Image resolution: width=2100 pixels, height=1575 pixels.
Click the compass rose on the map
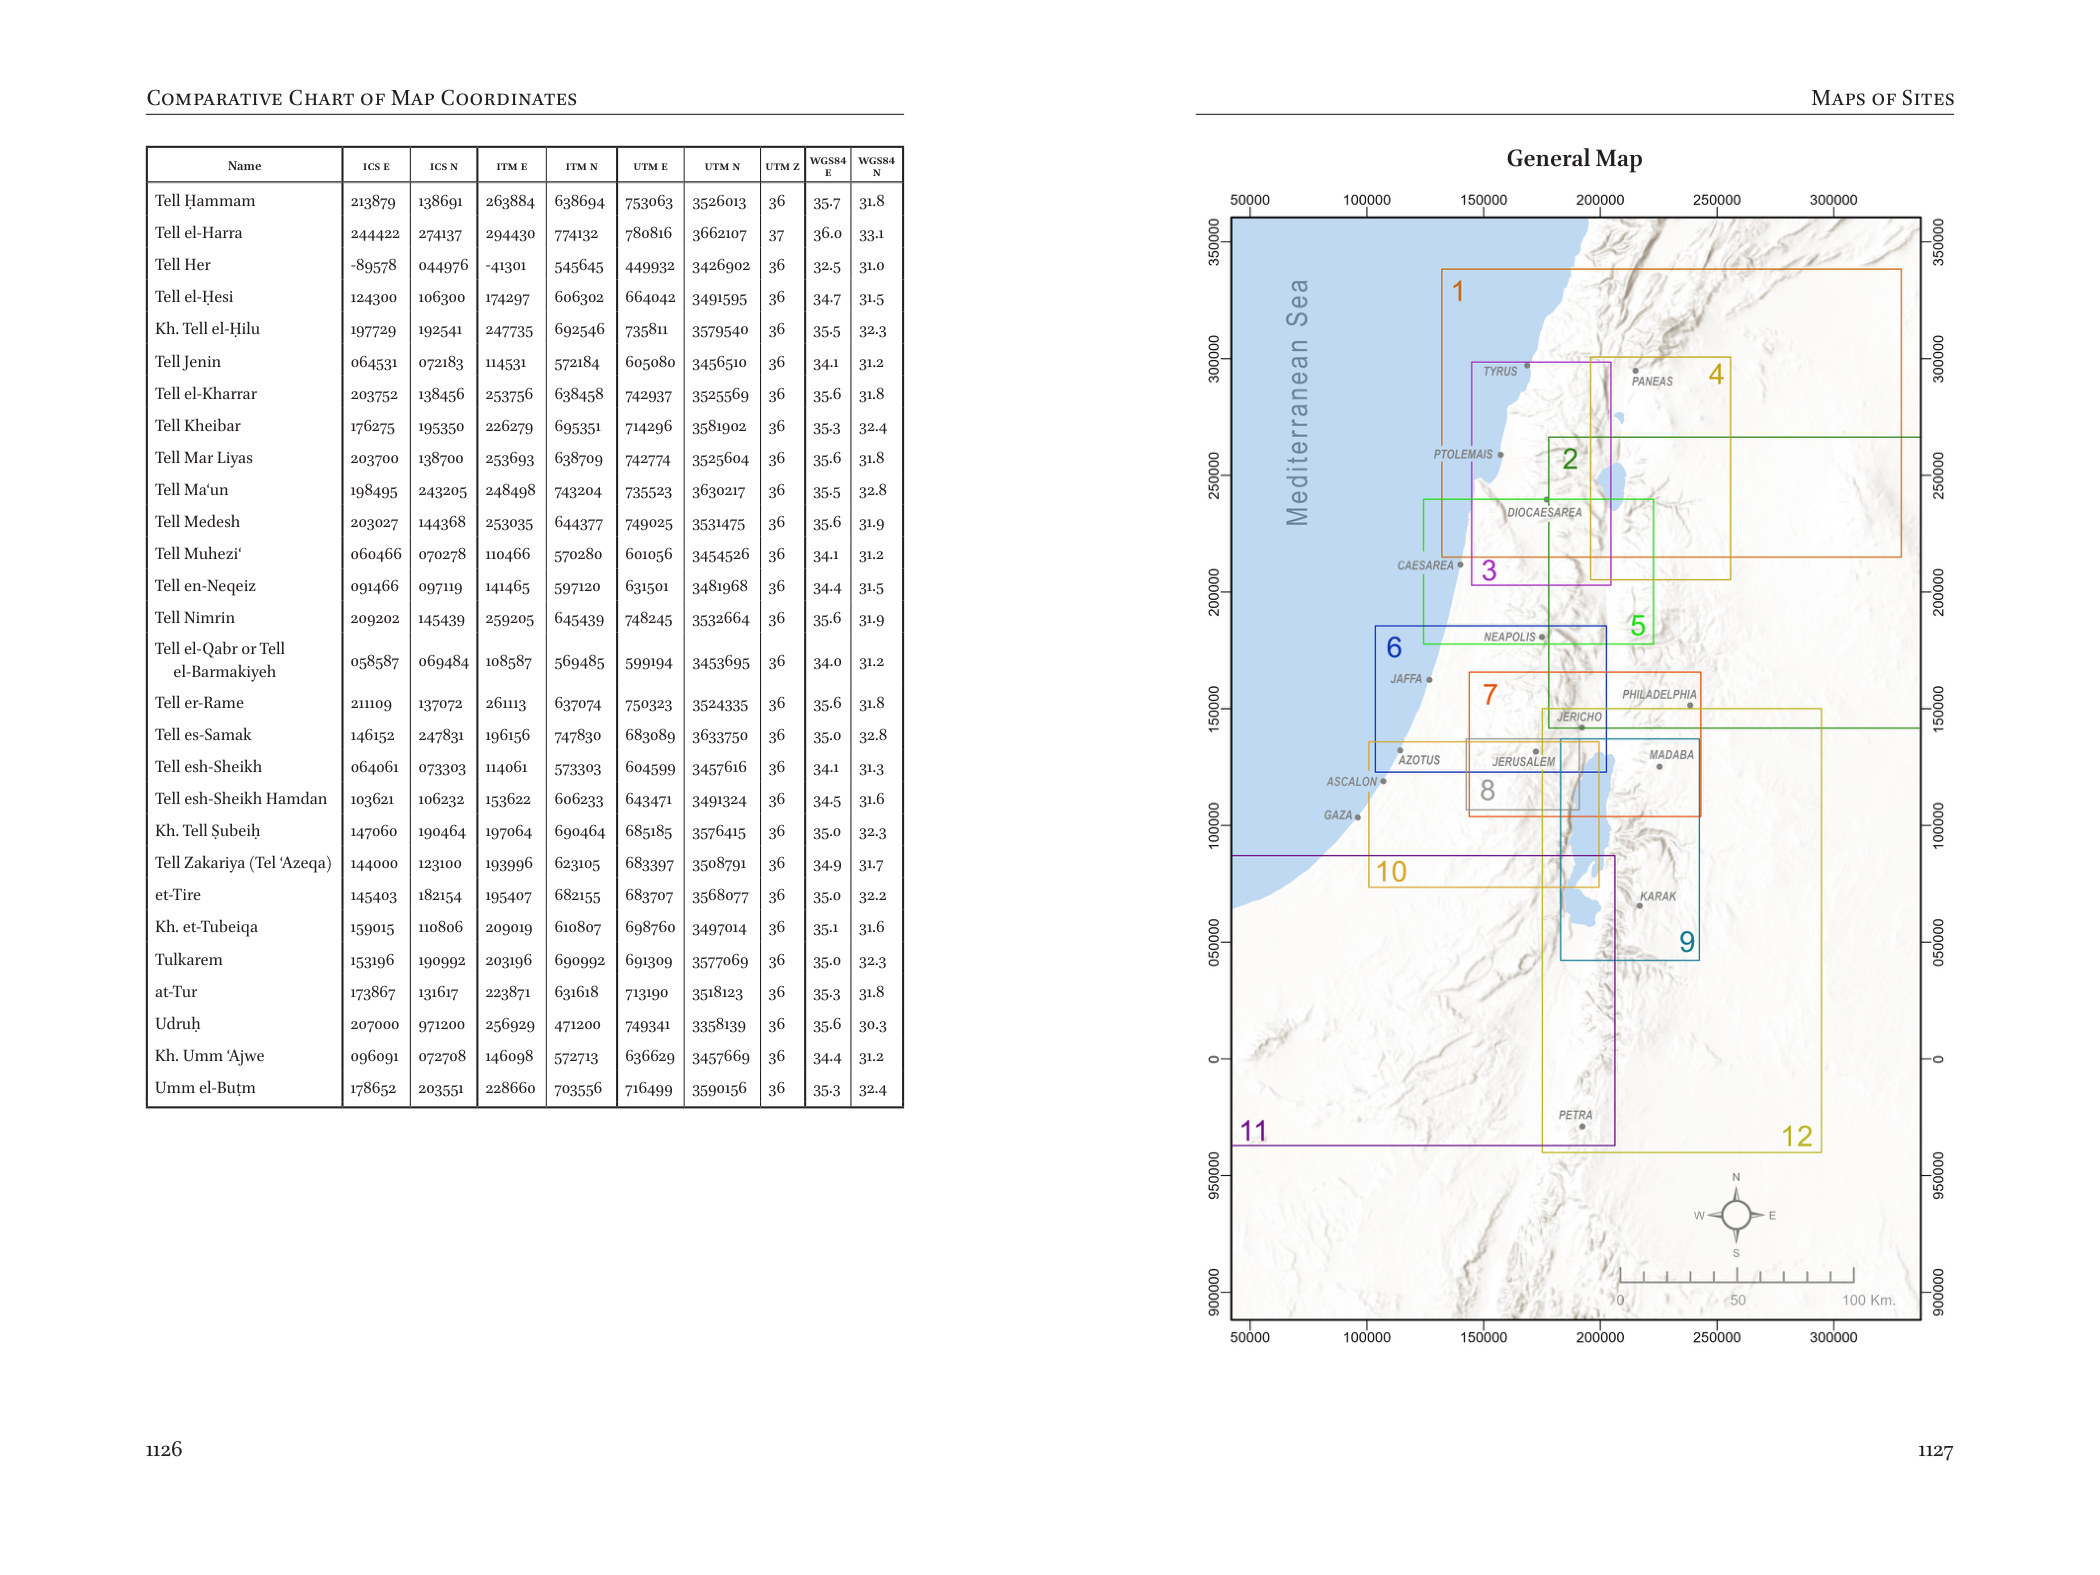[x=1736, y=1215]
